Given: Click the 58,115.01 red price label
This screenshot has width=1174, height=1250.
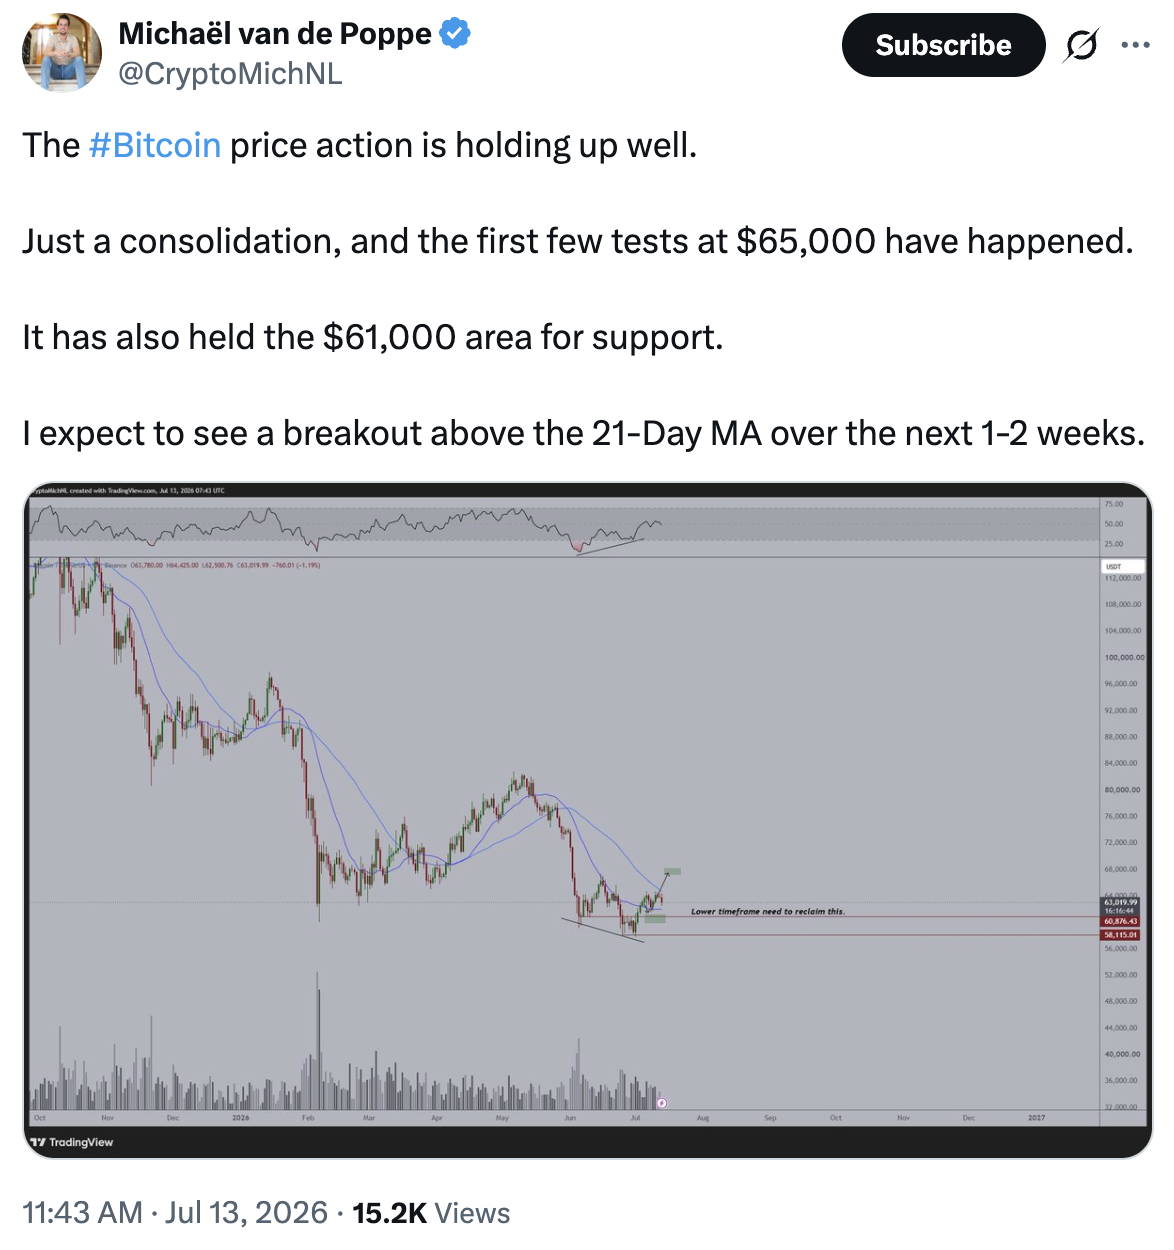Looking at the screenshot, I should point(1120,935).
